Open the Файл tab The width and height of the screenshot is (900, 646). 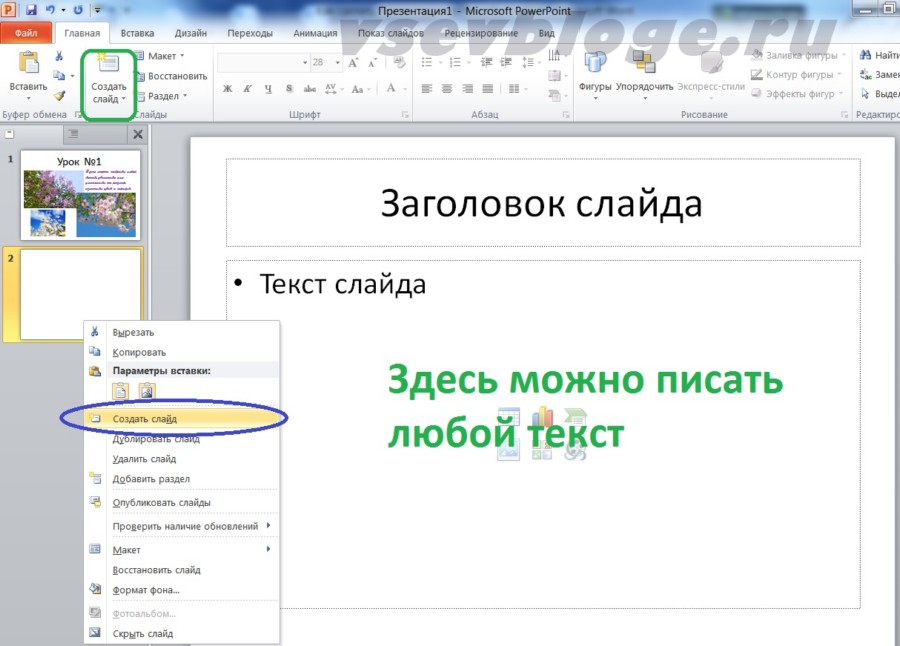point(26,33)
